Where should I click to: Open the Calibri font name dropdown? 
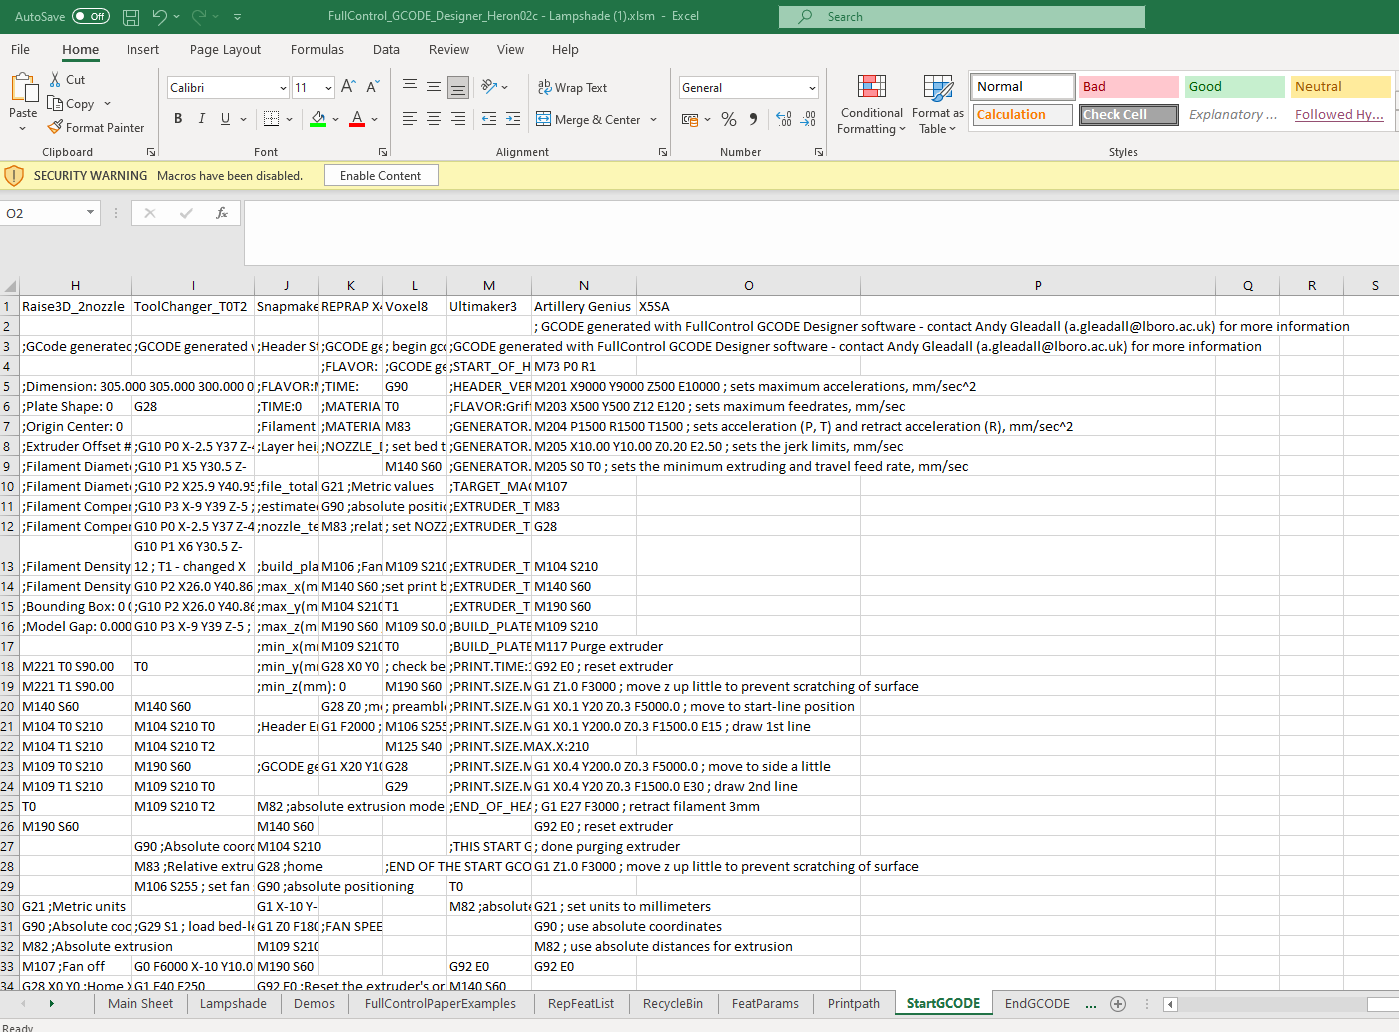click(283, 88)
